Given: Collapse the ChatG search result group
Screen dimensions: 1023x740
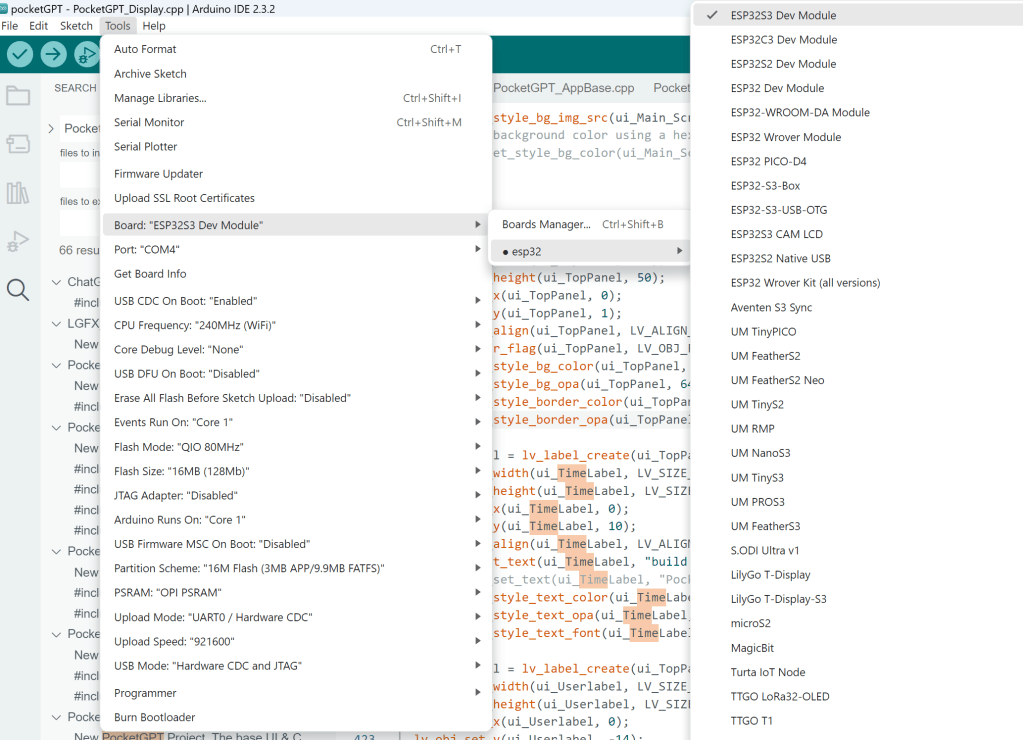Looking at the screenshot, I should point(57,282).
